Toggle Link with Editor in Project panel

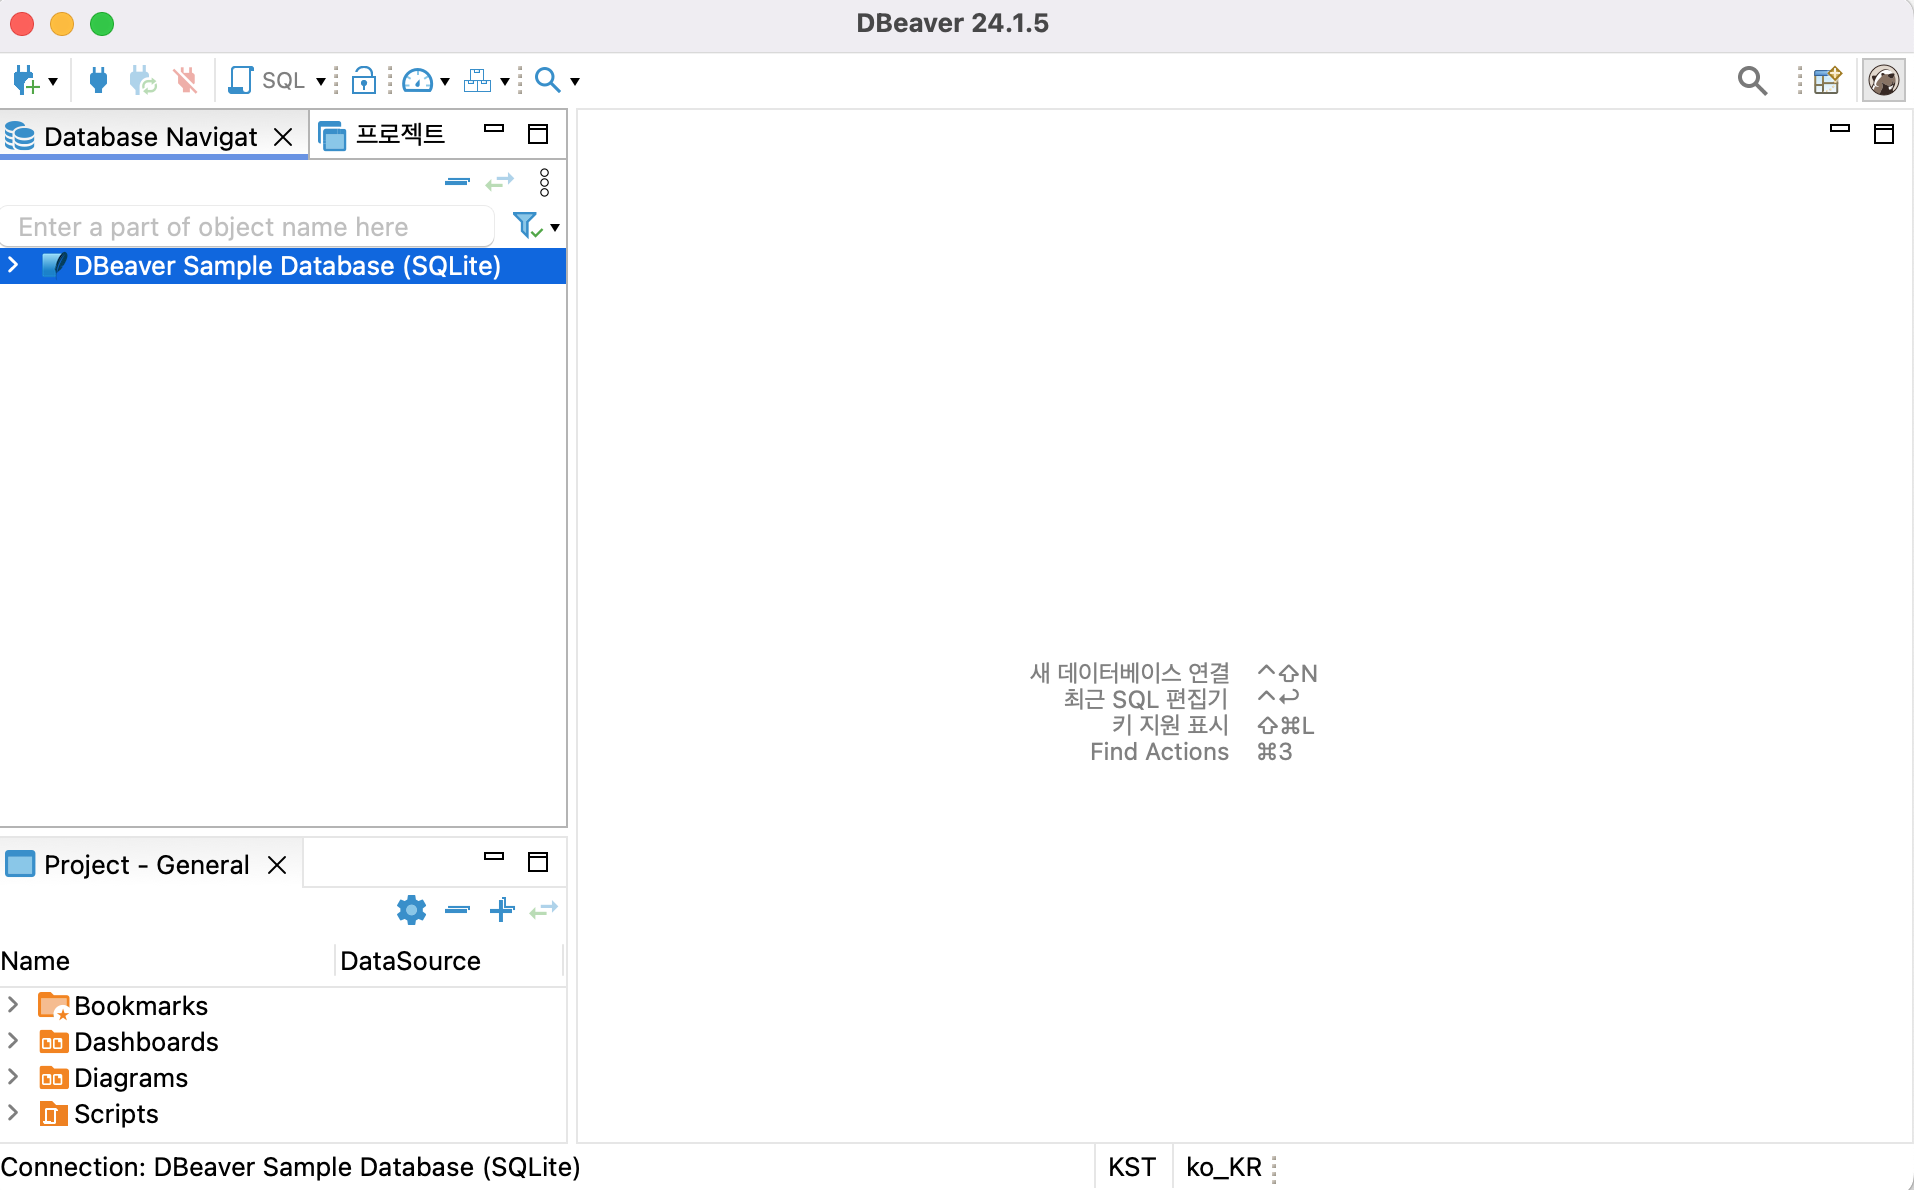[544, 910]
